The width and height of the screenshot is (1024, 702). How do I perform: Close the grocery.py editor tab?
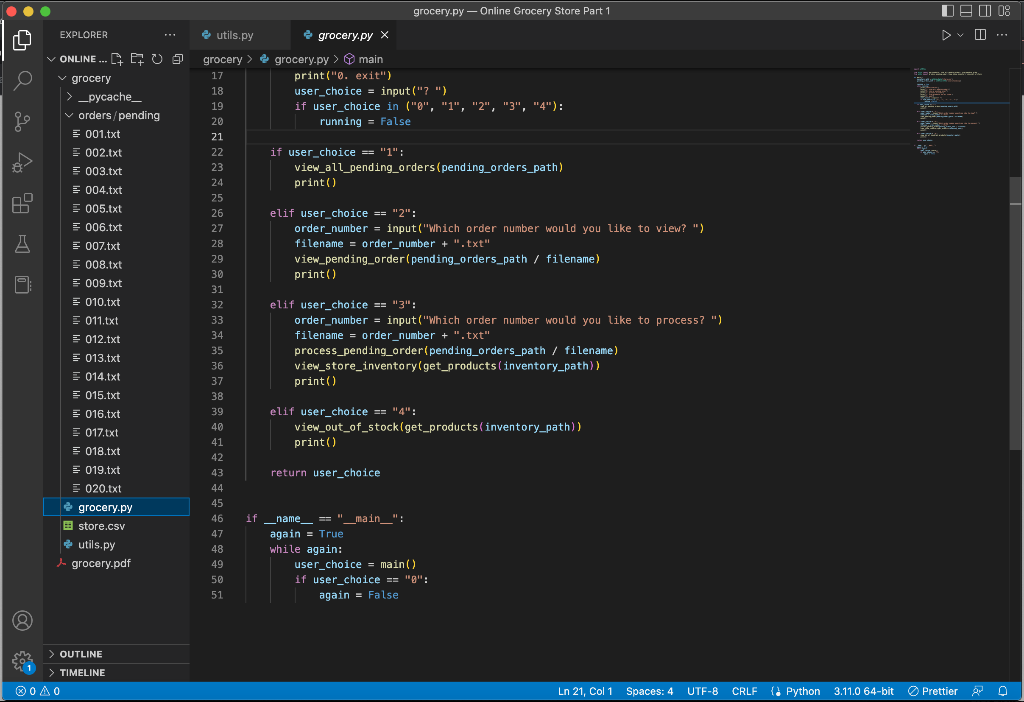pyautogui.click(x=385, y=35)
